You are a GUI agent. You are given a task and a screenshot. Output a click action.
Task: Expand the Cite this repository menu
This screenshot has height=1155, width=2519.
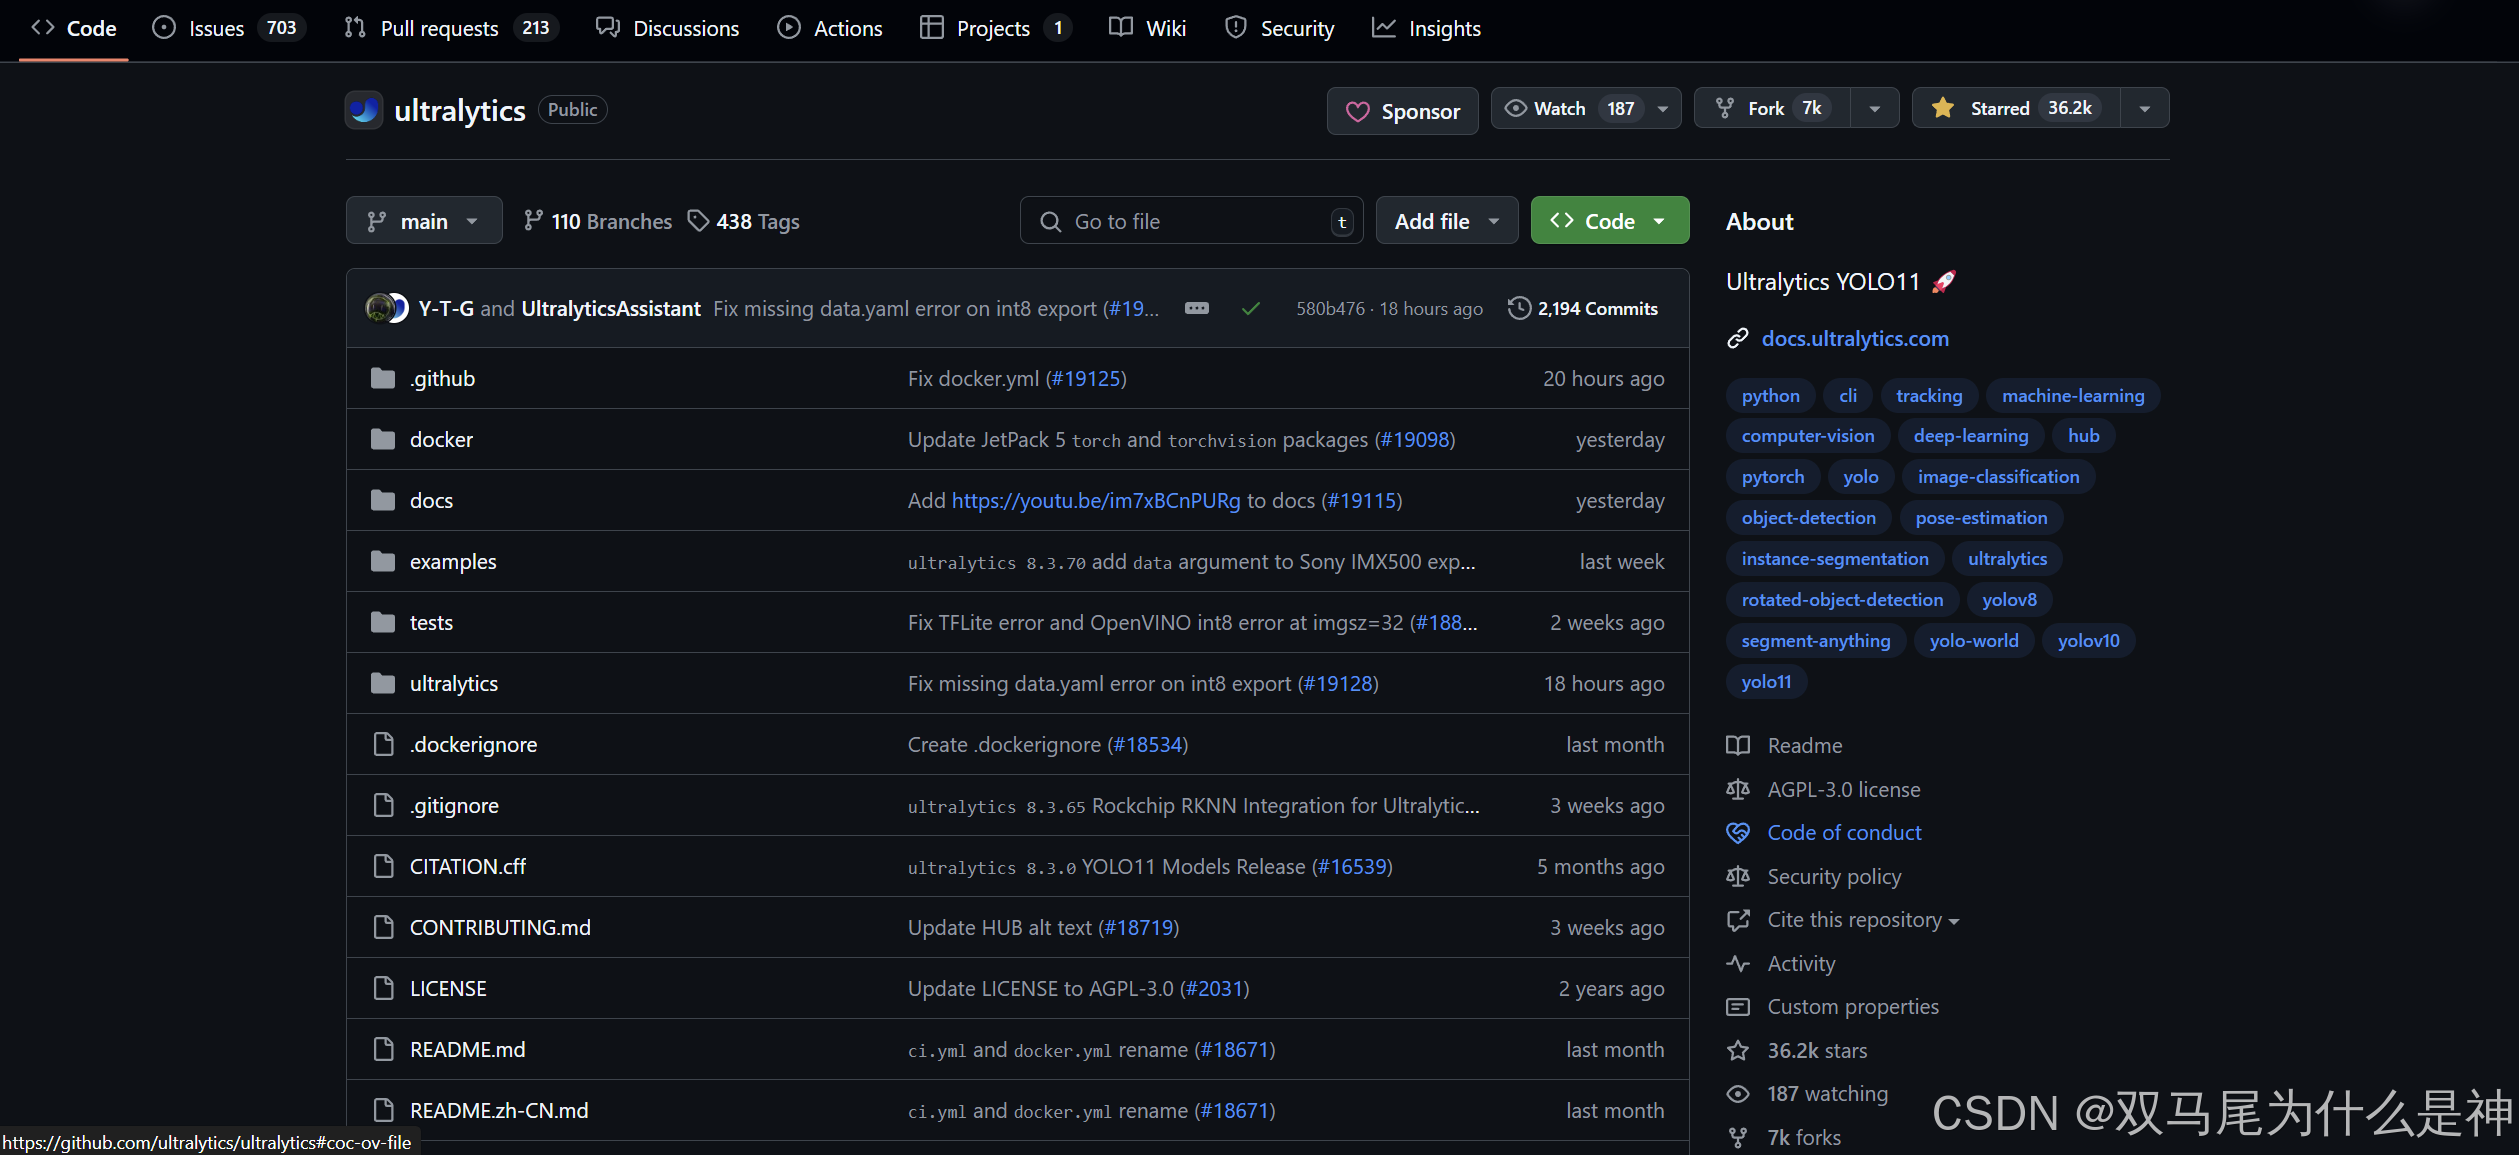[x=1862, y=920]
